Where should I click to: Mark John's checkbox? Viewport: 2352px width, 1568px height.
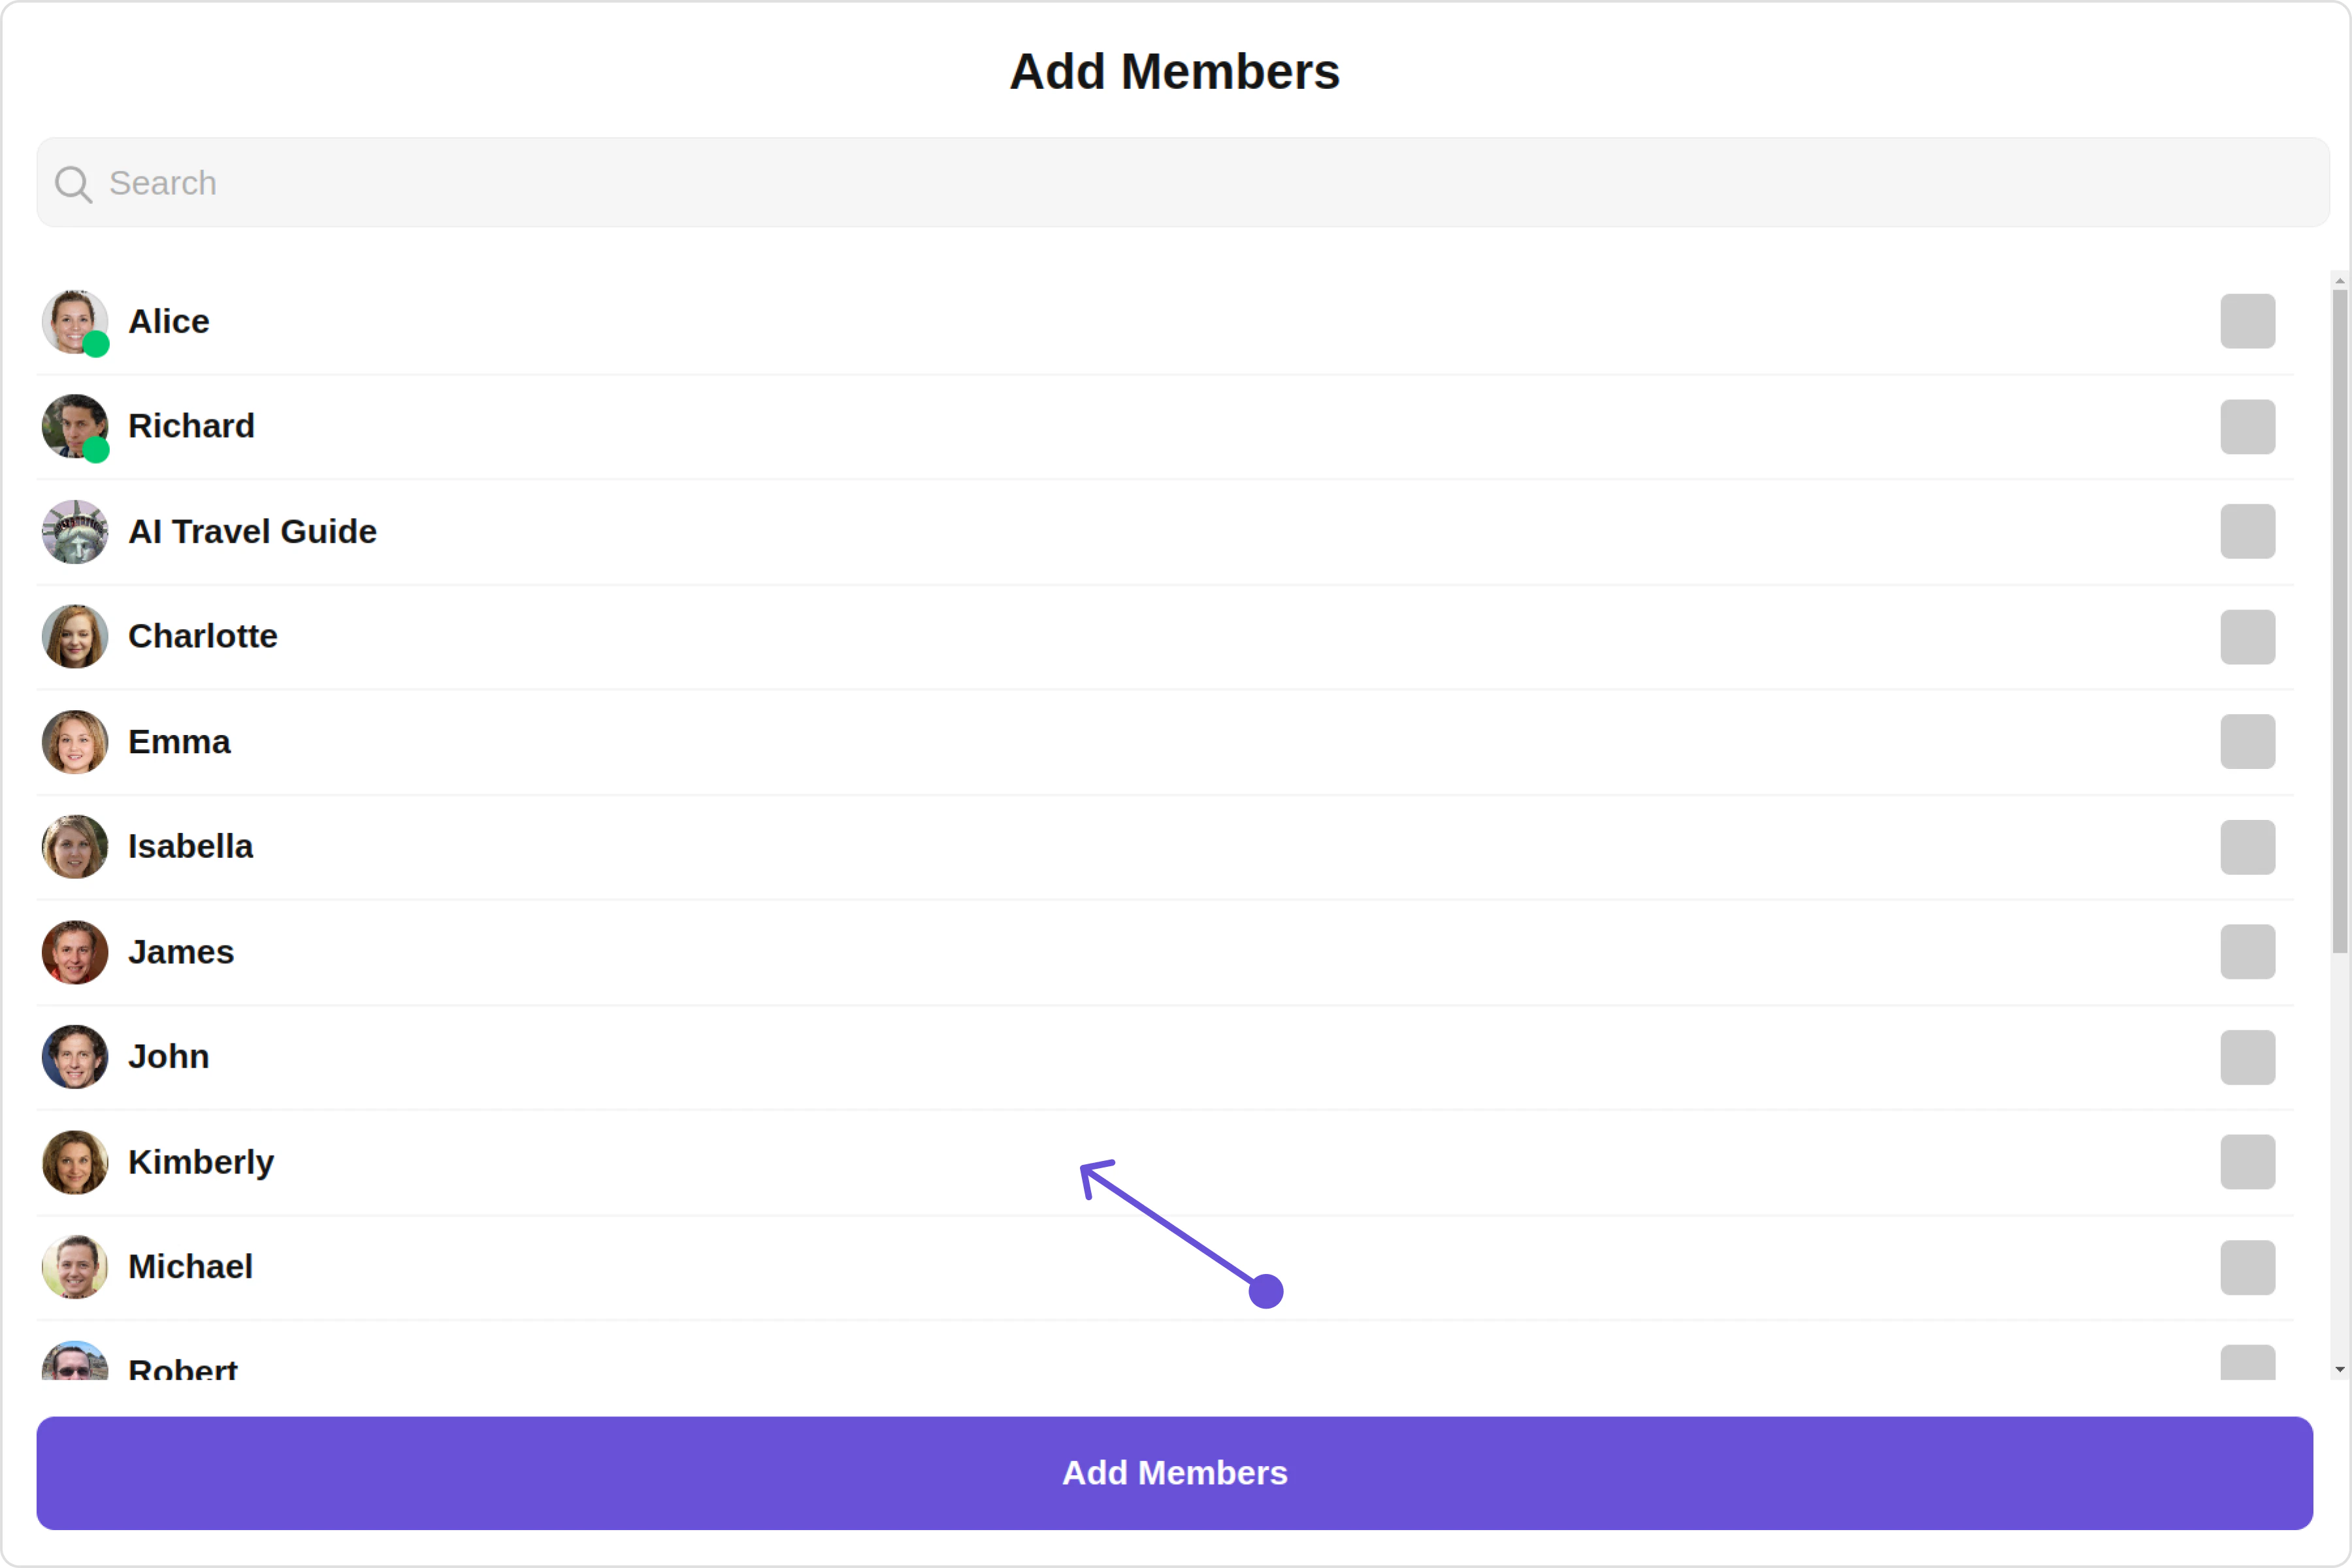click(x=2247, y=1057)
